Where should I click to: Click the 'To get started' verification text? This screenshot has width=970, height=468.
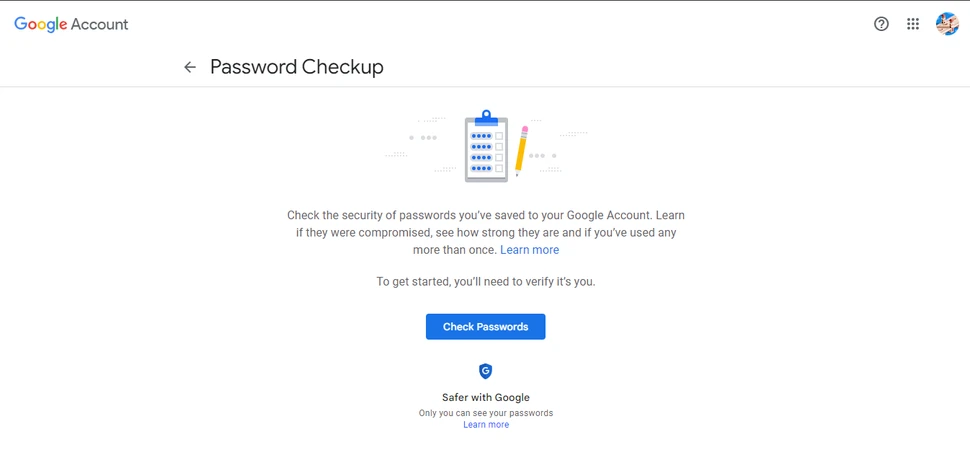[x=485, y=282]
